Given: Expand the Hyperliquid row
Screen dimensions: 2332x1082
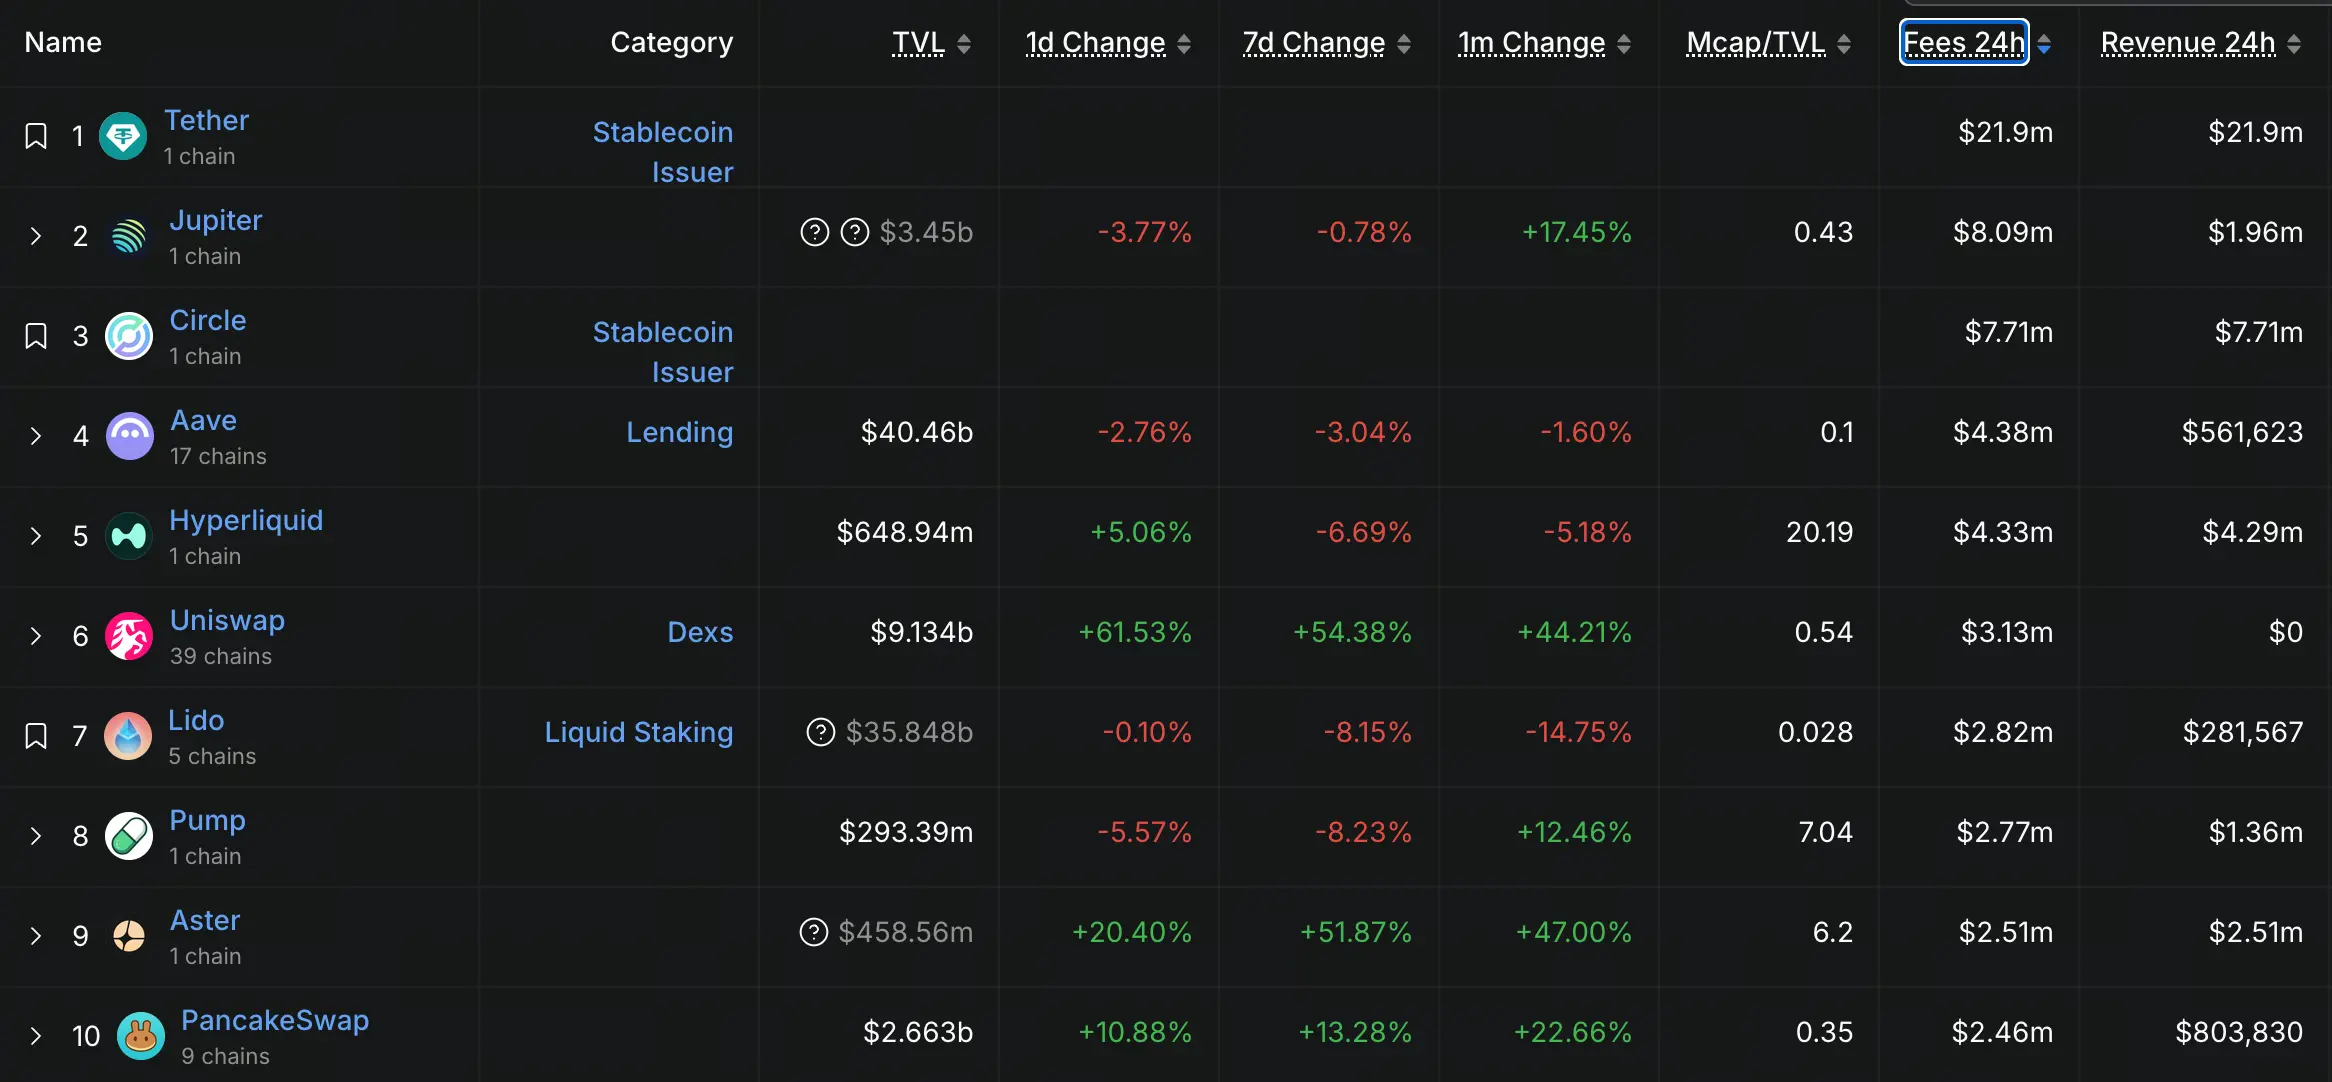Looking at the screenshot, I should [x=36, y=536].
